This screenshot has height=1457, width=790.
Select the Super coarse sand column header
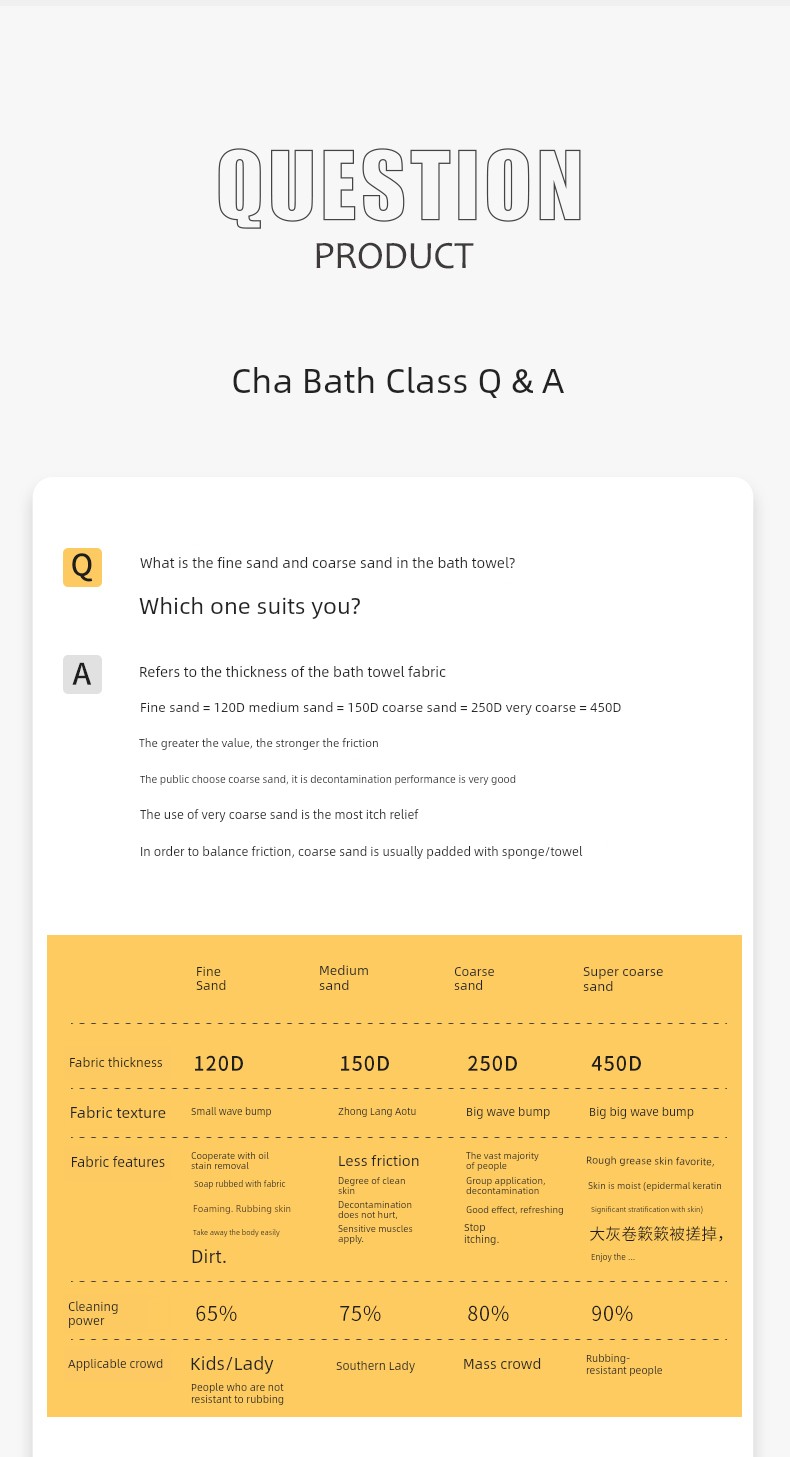[x=622, y=978]
